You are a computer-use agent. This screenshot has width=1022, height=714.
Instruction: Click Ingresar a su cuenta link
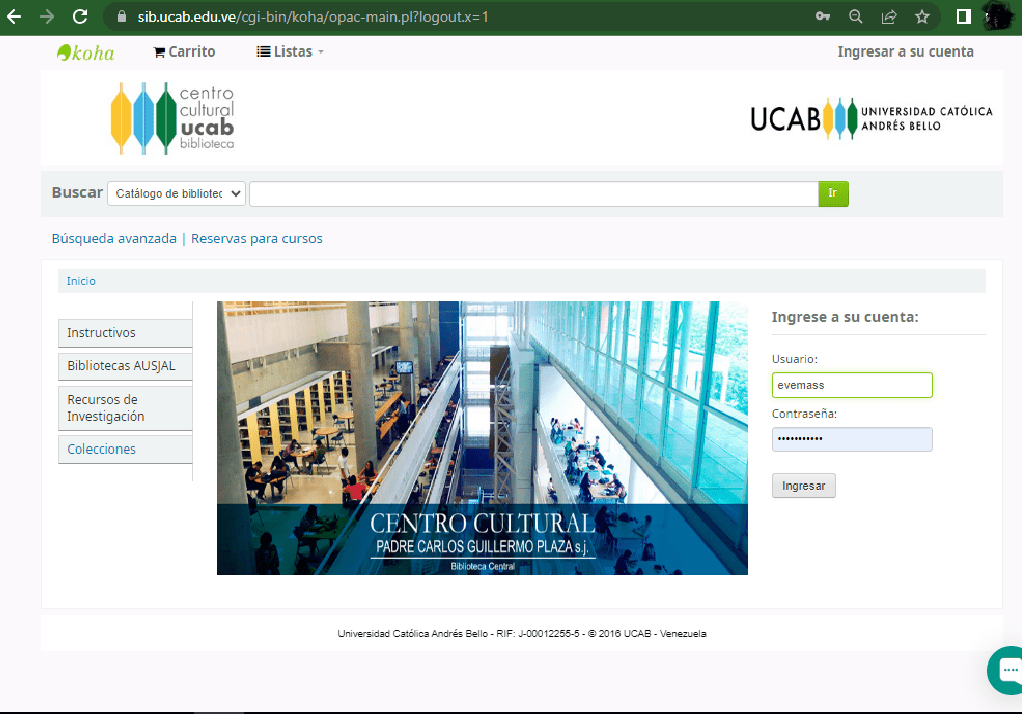tap(905, 52)
